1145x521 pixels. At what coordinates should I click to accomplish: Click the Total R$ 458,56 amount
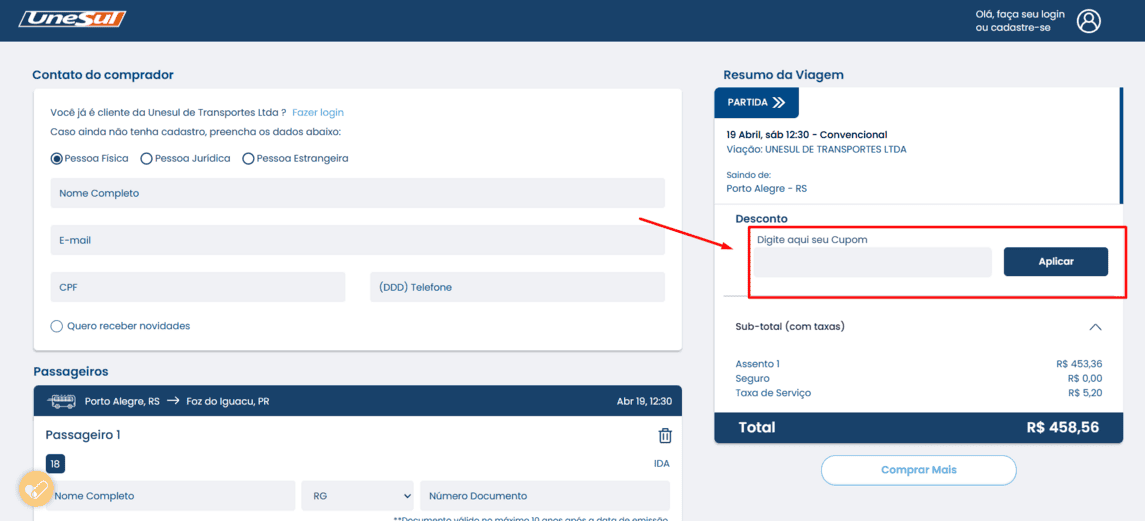[1062, 427]
